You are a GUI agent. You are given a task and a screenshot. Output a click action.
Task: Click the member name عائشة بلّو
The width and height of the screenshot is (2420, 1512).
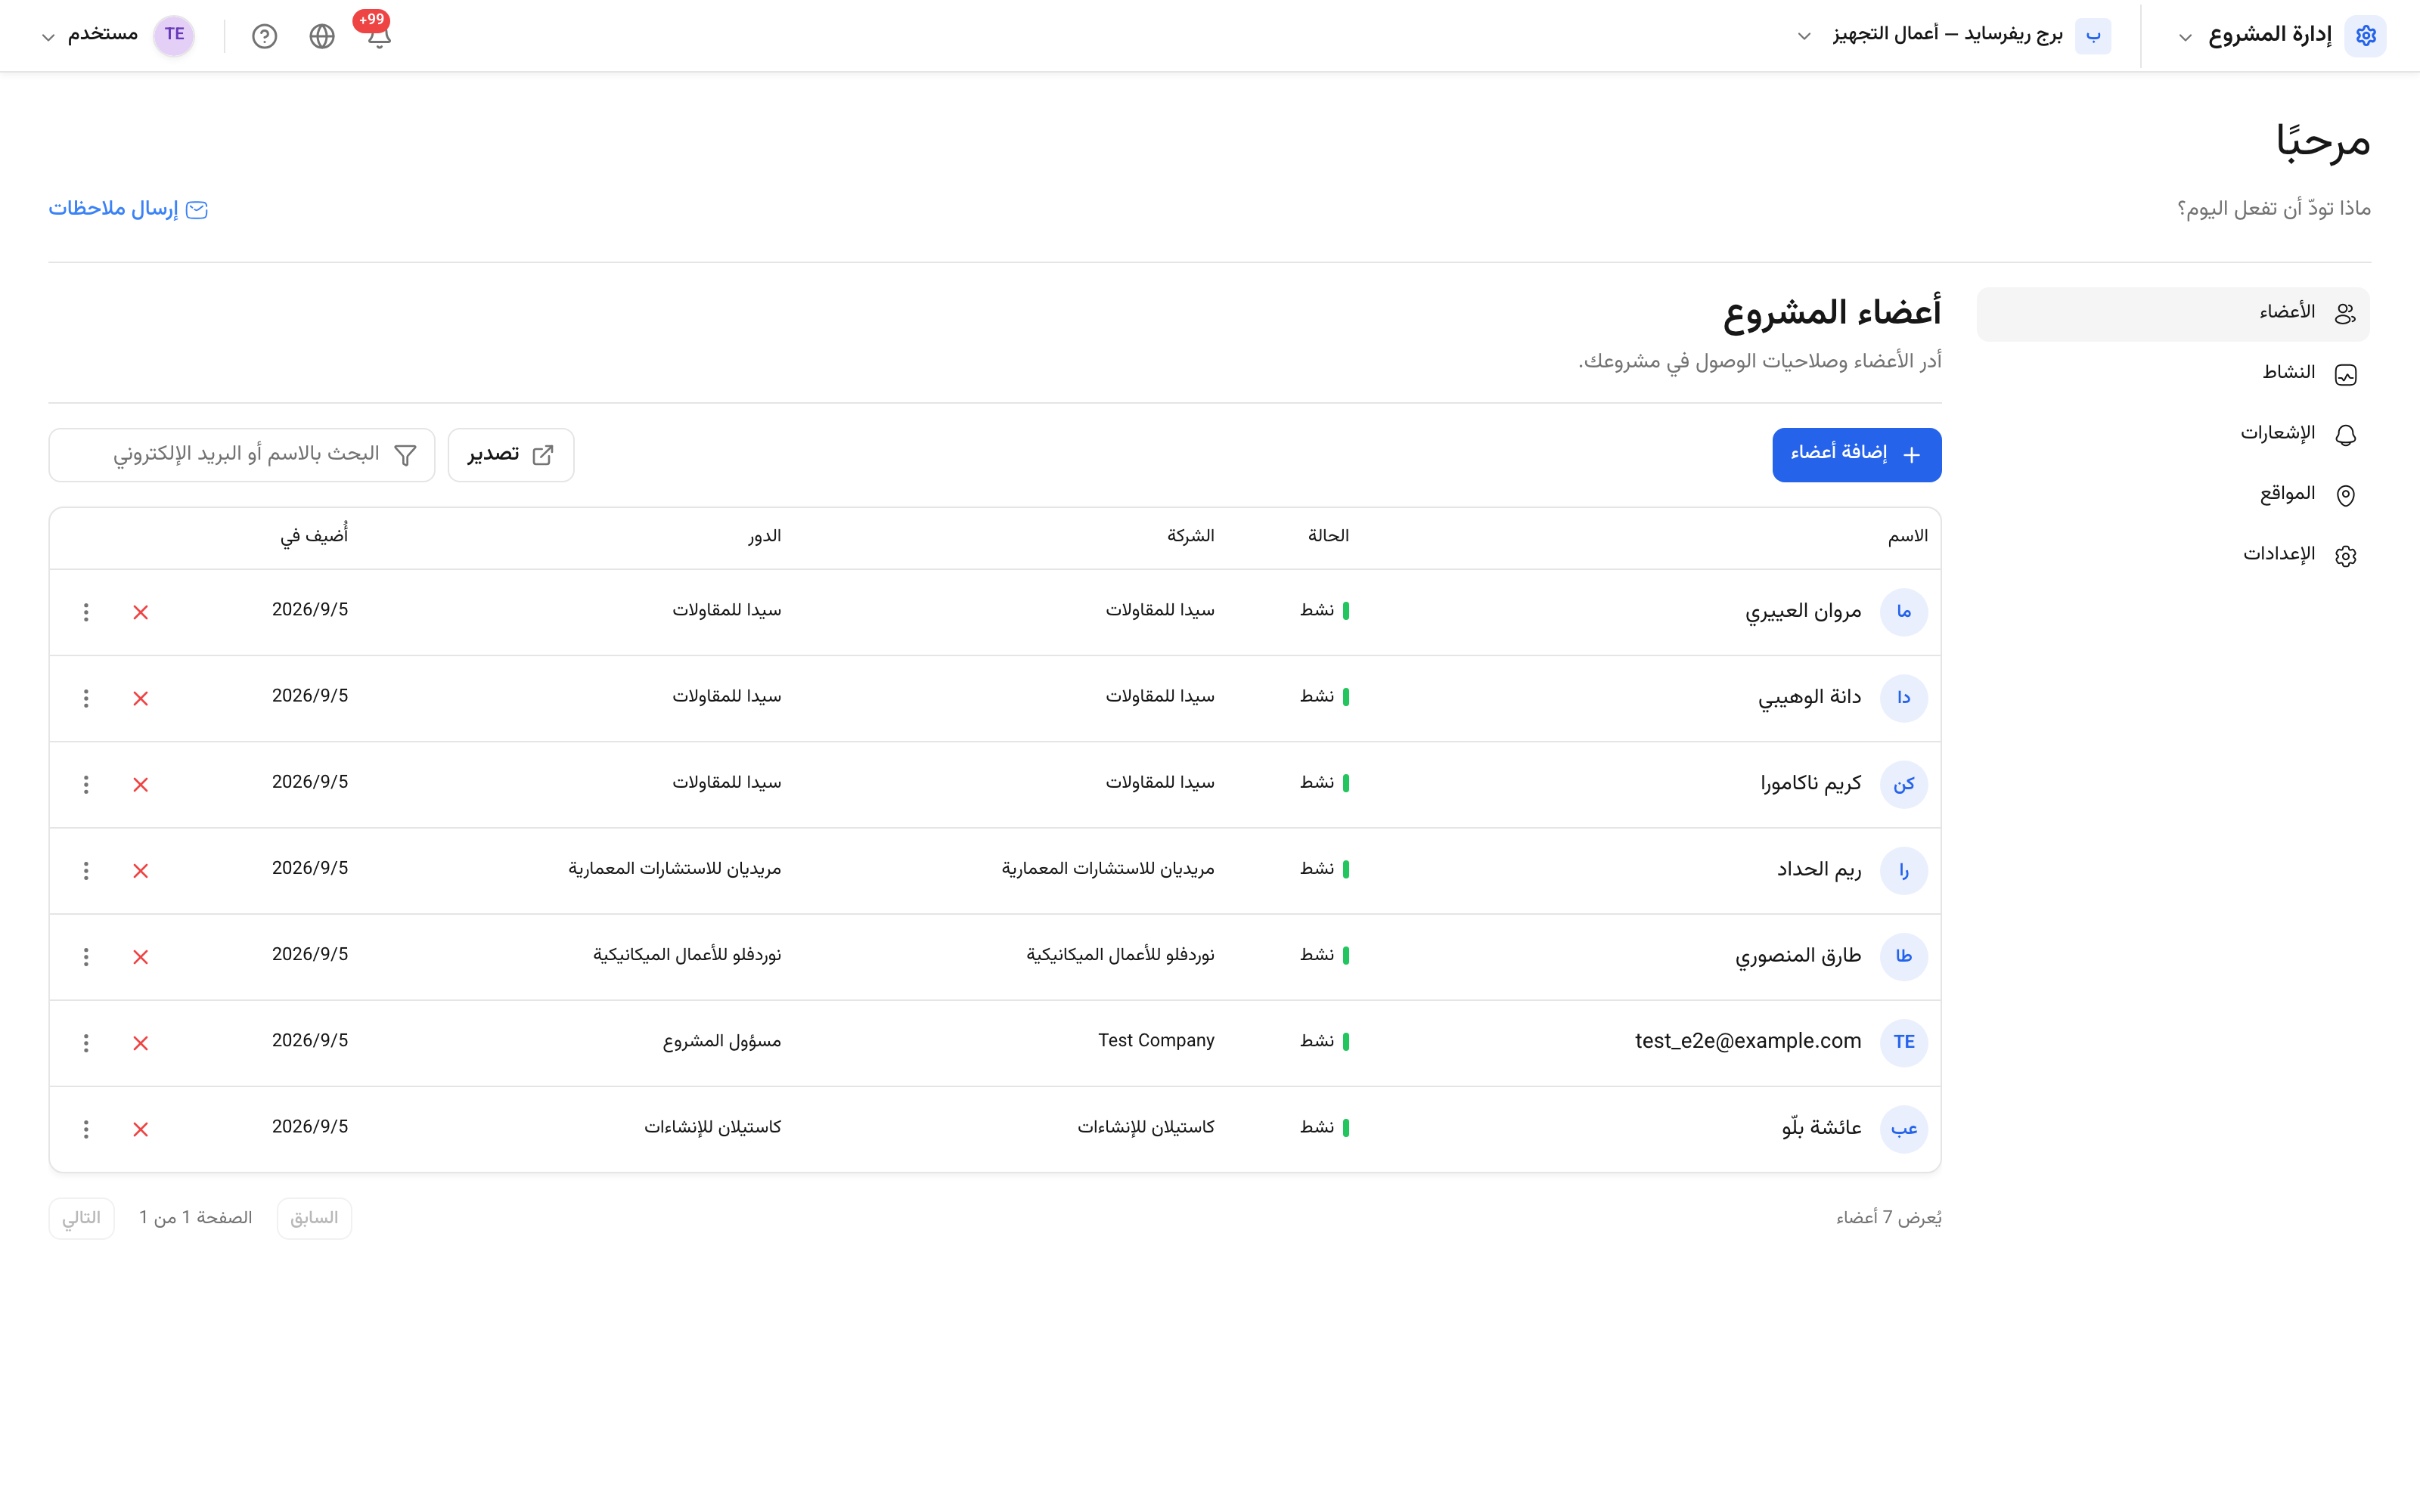coord(1821,1128)
